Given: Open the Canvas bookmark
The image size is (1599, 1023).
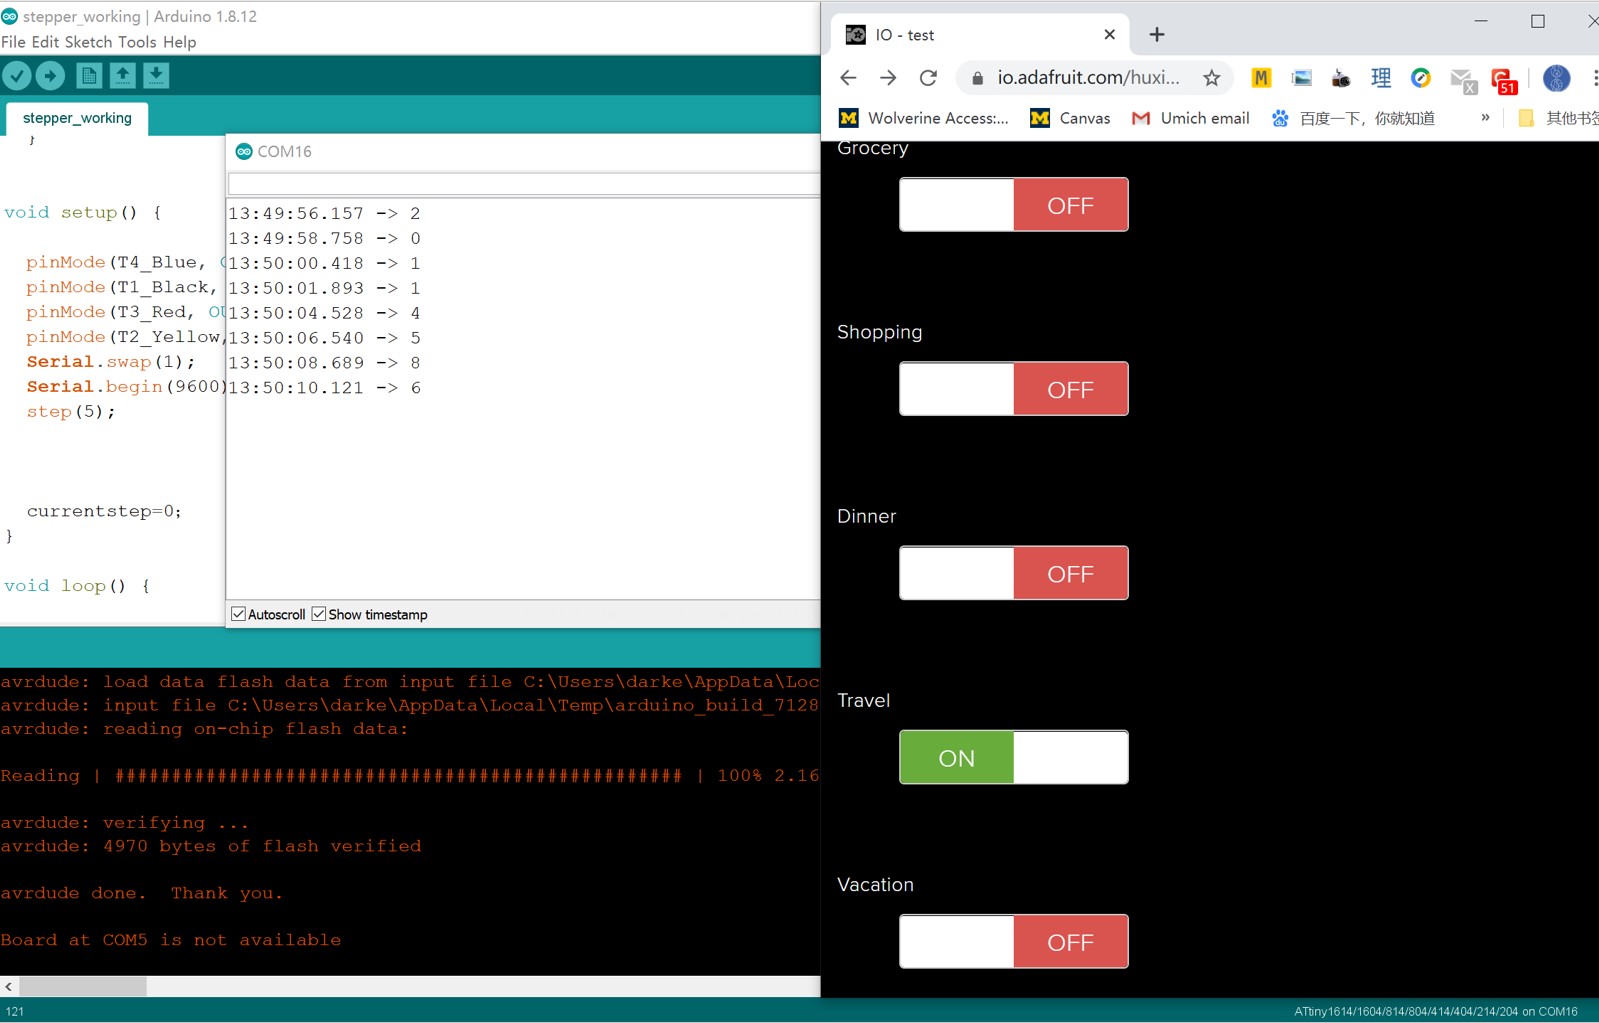Looking at the screenshot, I should (1070, 118).
